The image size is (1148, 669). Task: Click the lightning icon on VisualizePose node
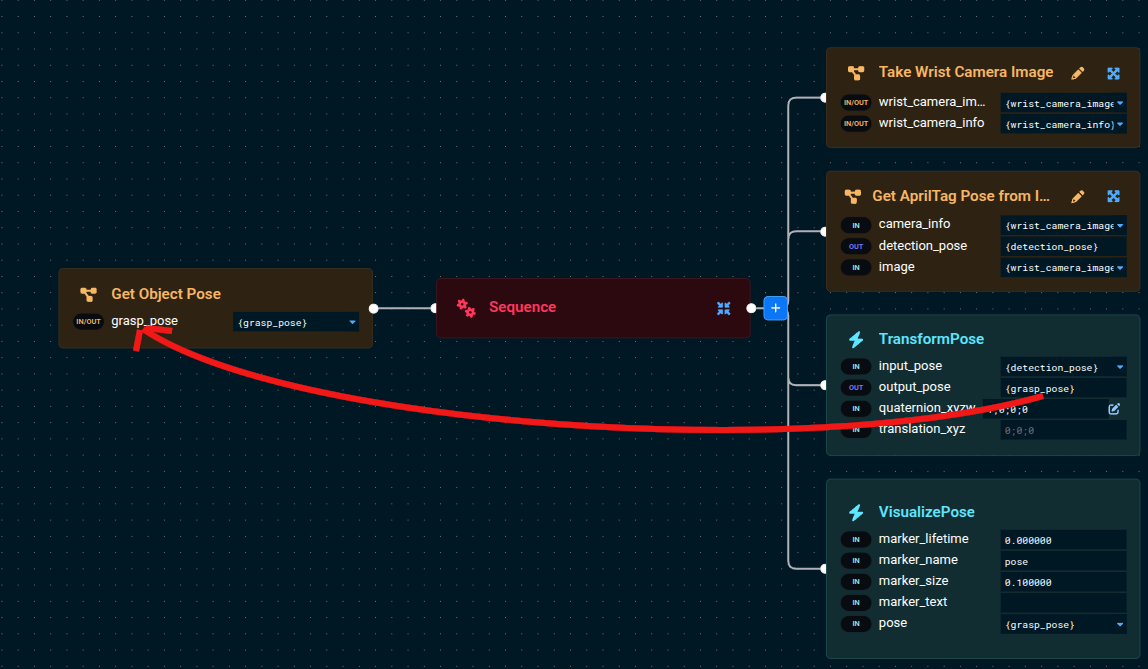point(856,512)
